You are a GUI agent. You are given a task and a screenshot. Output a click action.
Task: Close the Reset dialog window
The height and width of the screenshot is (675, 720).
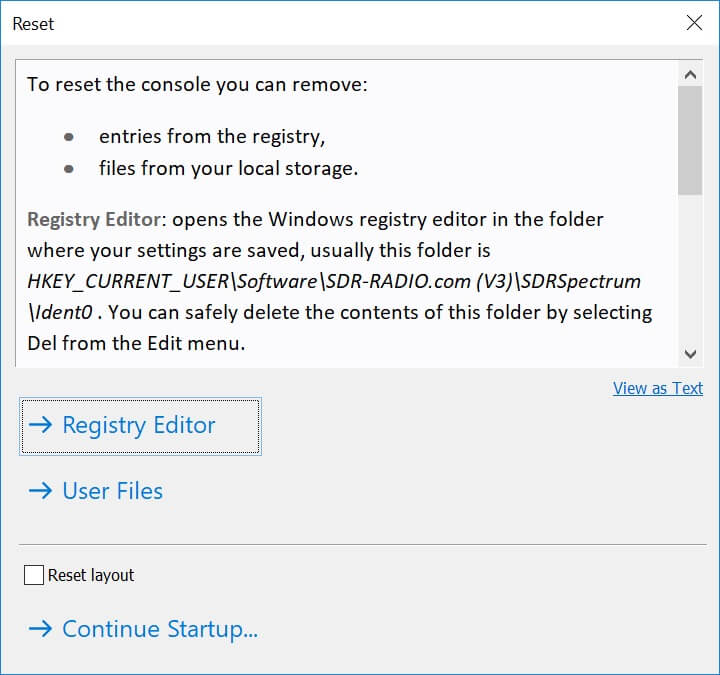point(694,23)
